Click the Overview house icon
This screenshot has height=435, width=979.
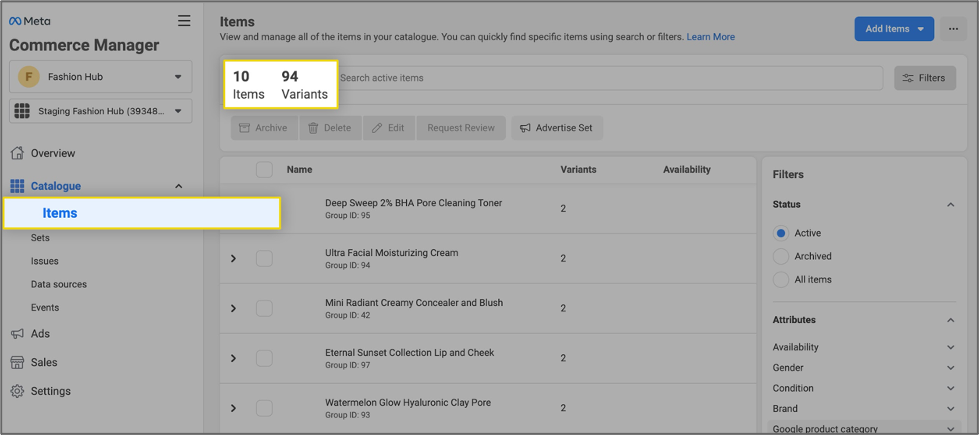pyautogui.click(x=17, y=153)
